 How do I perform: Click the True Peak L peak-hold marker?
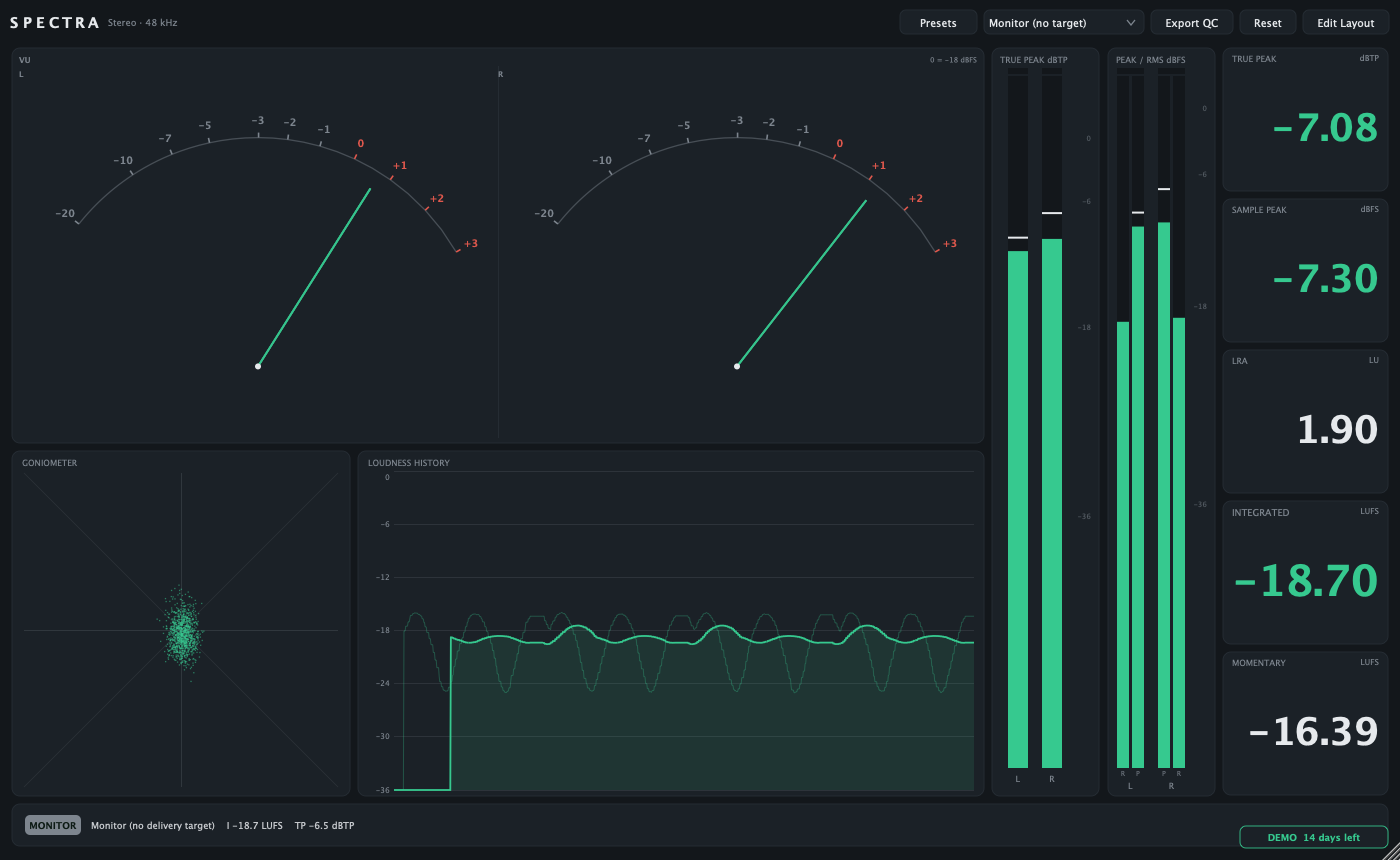1018,238
